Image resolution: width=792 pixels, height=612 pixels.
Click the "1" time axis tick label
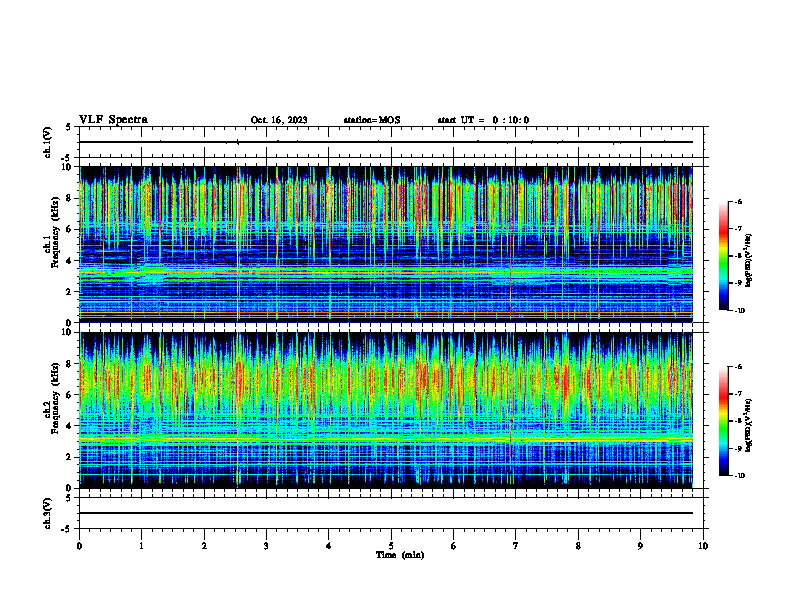coord(141,546)
